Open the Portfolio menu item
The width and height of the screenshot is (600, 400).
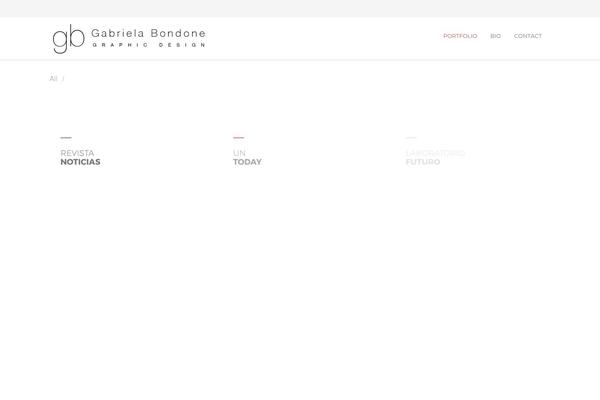460,36
